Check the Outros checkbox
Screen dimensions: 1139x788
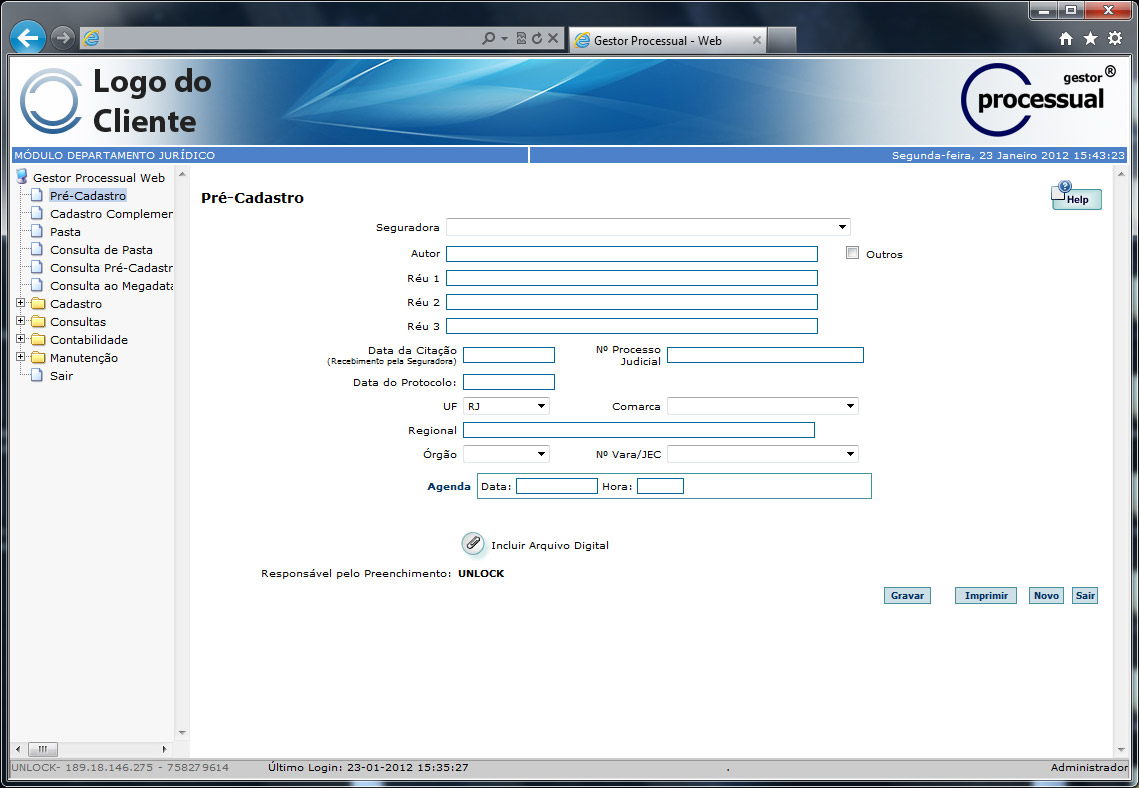pyautogui.click(x=852, y=253)
